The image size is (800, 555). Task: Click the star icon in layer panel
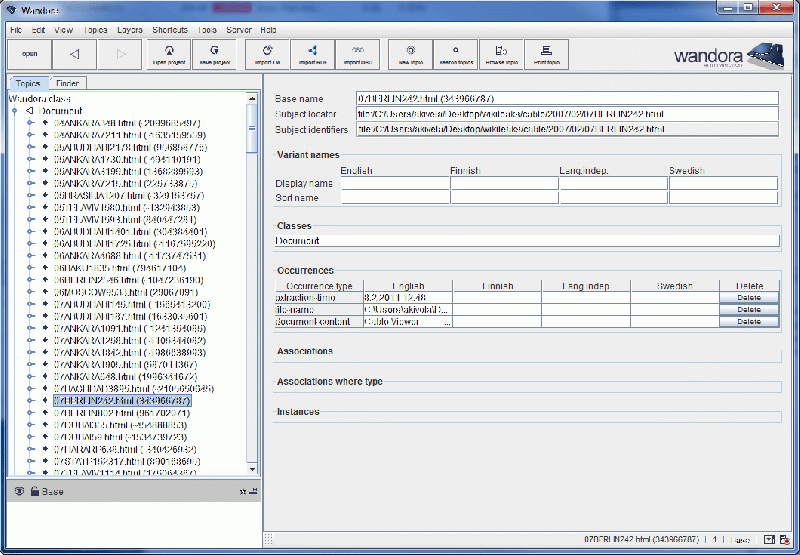[x=243, y=491]
